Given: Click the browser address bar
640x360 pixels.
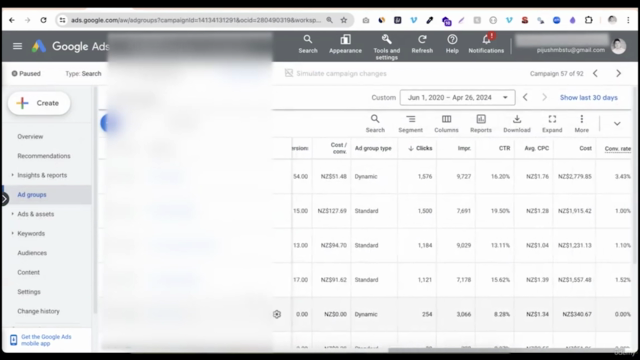Looking at the screenshot, I should coord(196,20).
